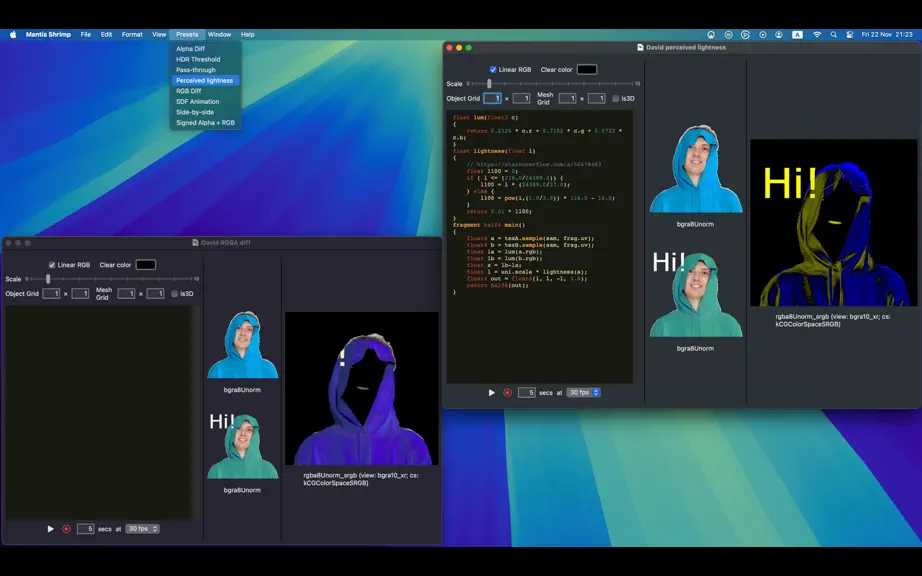
Task: Open 30 fps dropdown in perceived lightness window
Action: (583, 393)
